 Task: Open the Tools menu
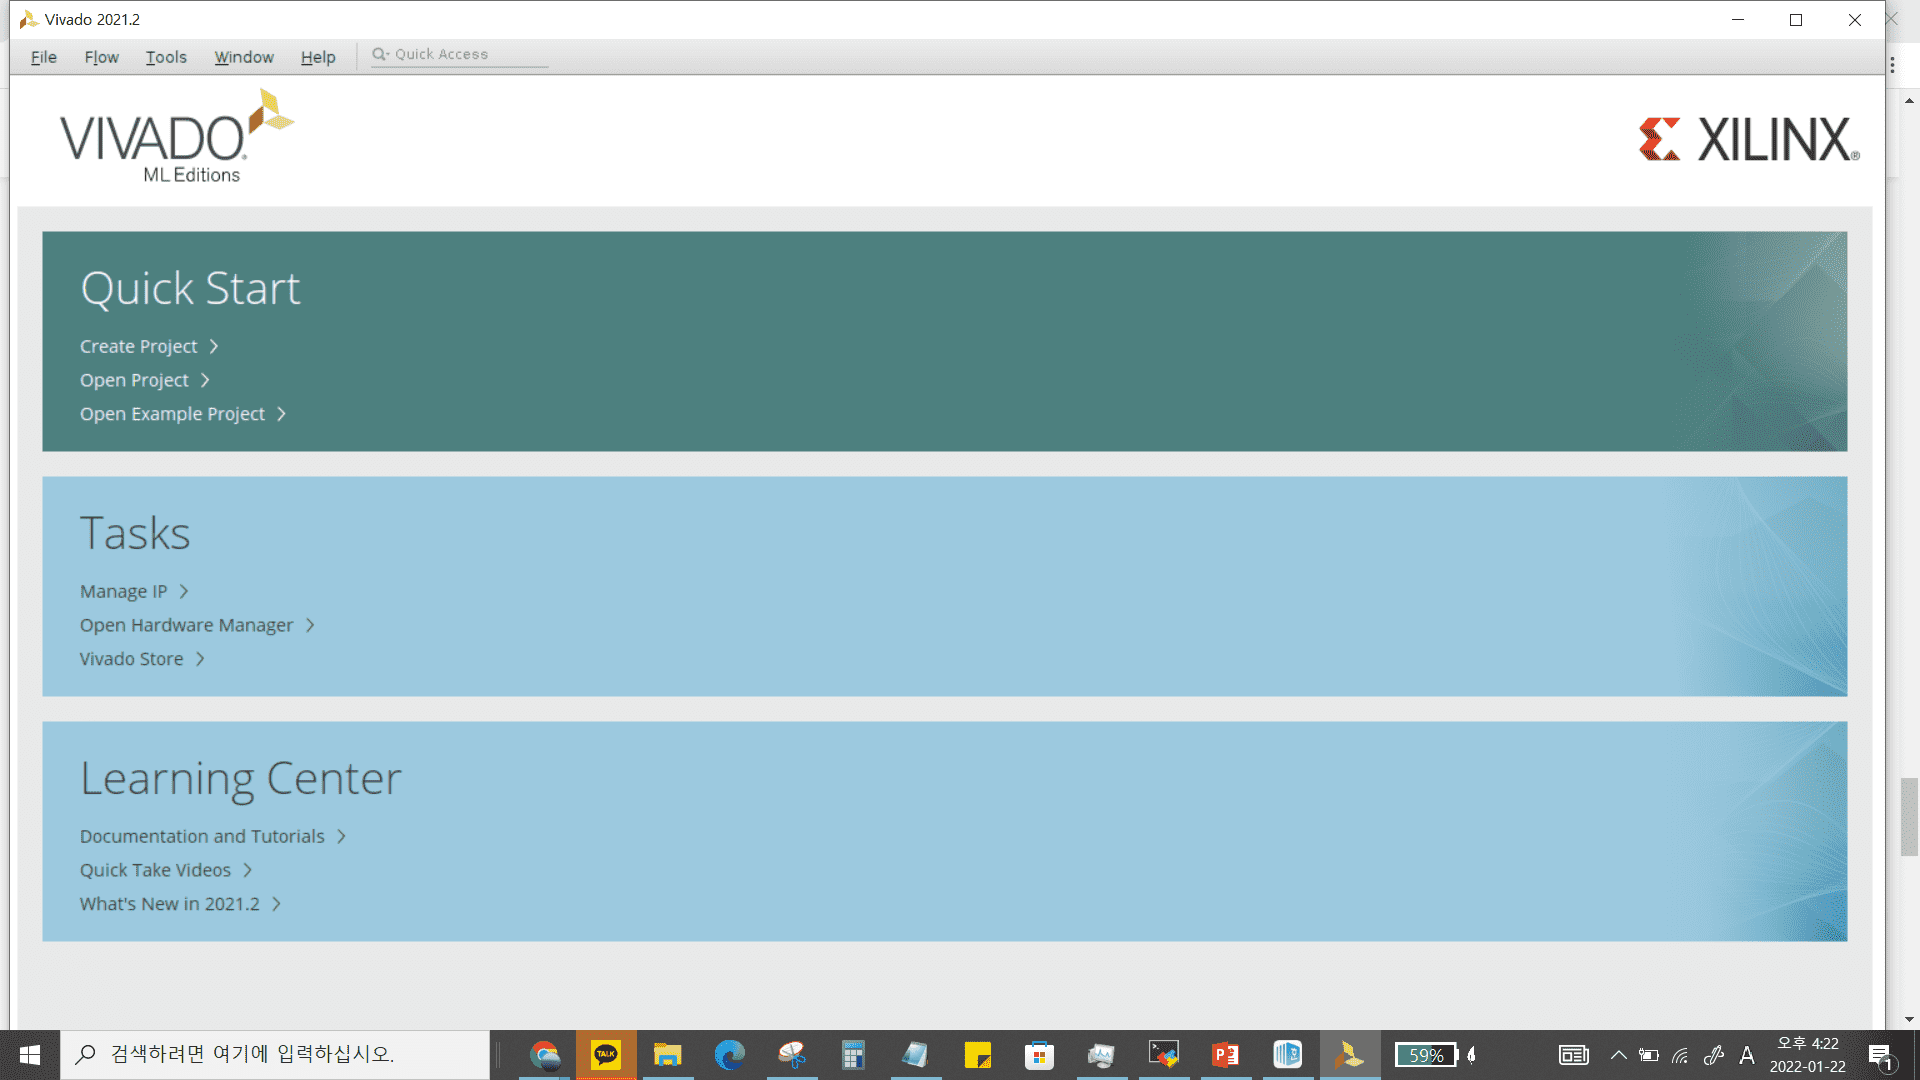point(166,57)
